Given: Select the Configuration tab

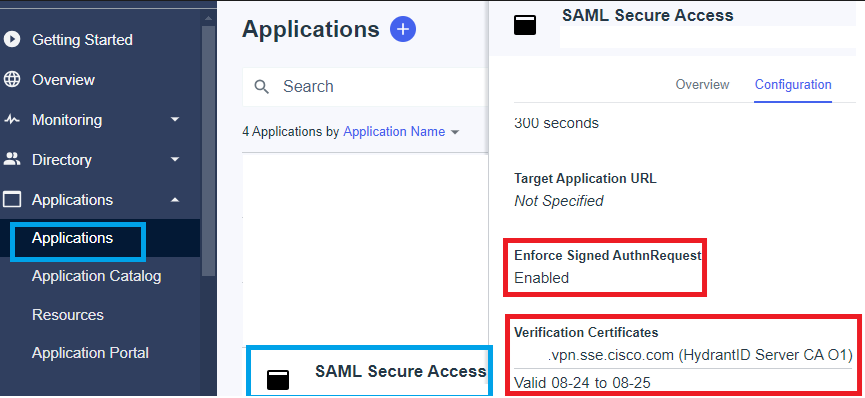Looking at the screenshot, I should pyautogui.click(x=793, y=84).
